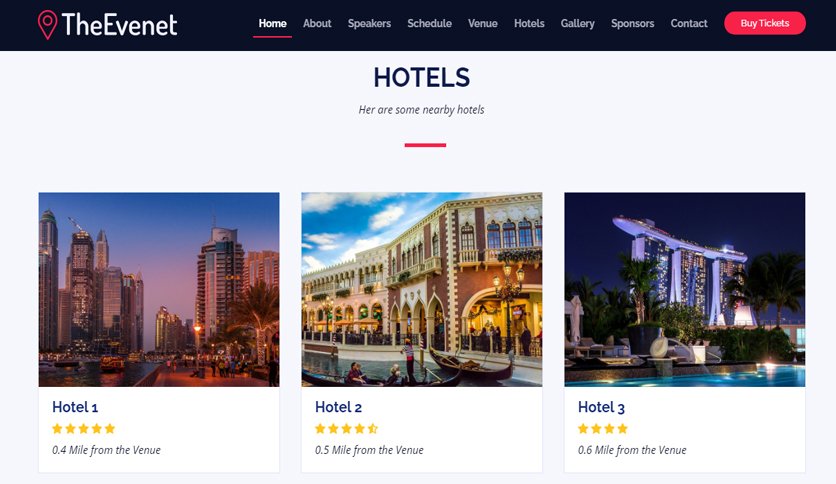Navigate to the Venue section
The image size is (836, 484).
(x=483, y=23)
